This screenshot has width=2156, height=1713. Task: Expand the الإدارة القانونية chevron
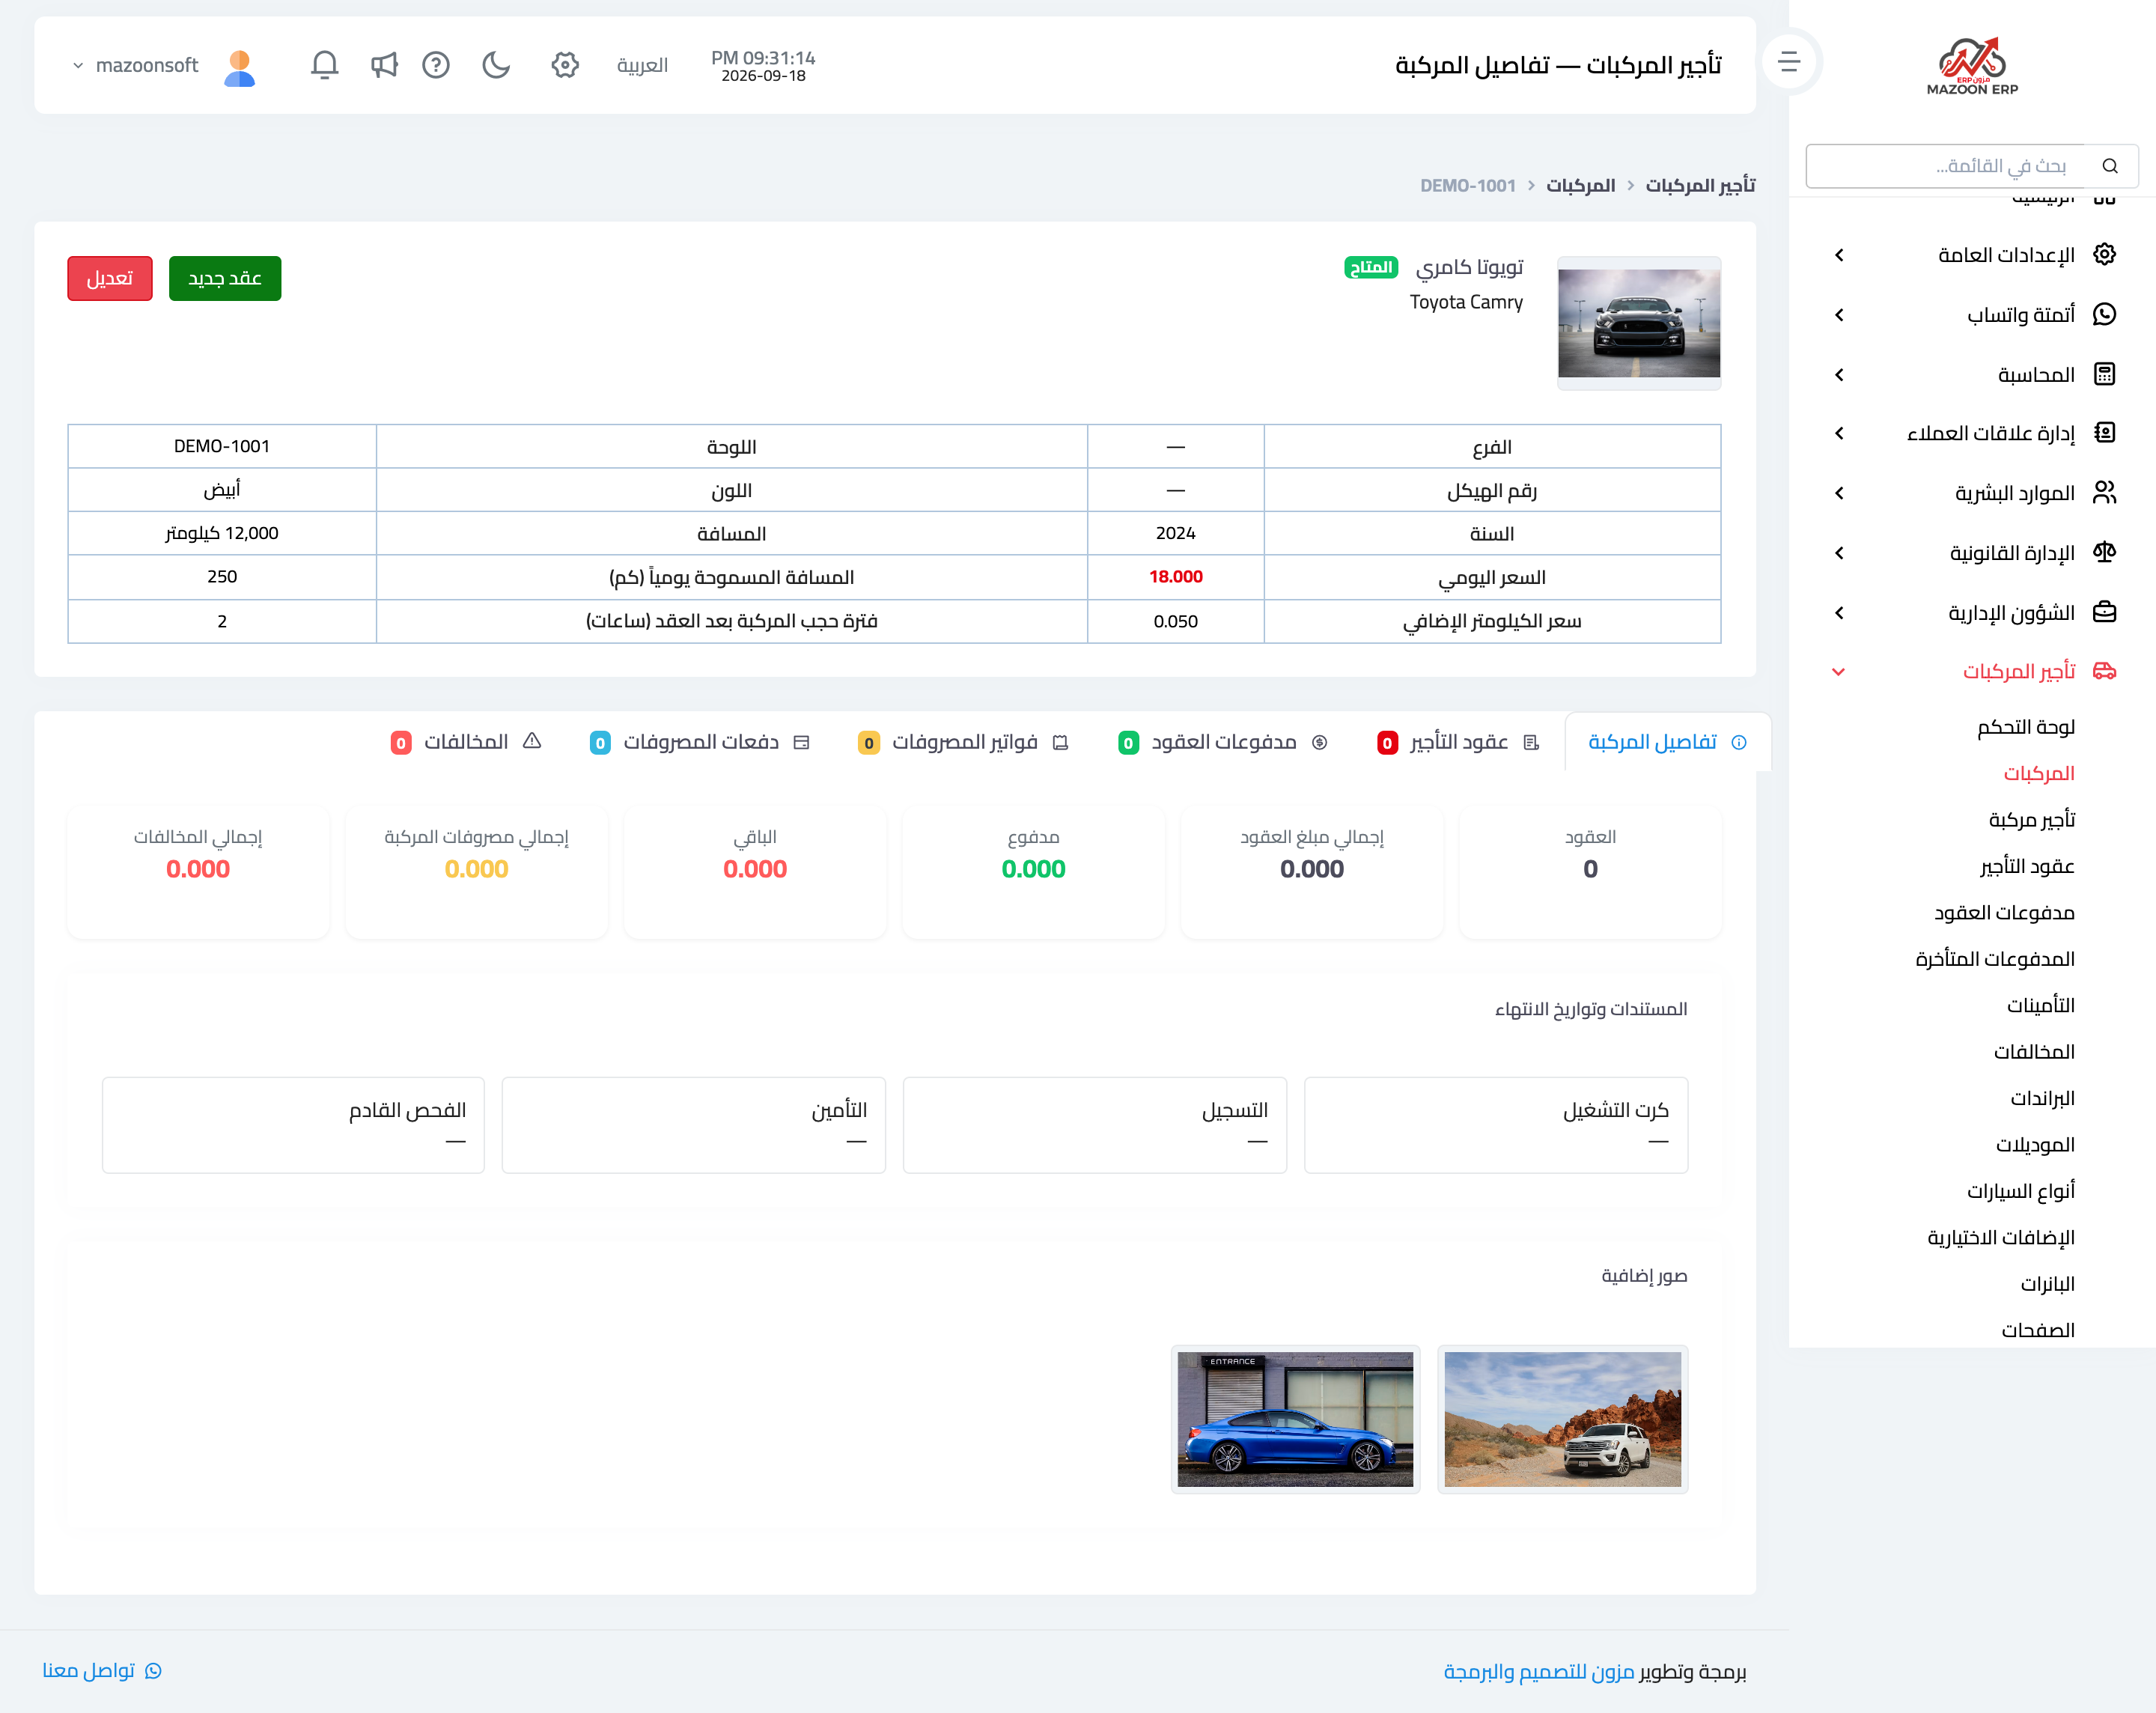tap(1839, 553)
